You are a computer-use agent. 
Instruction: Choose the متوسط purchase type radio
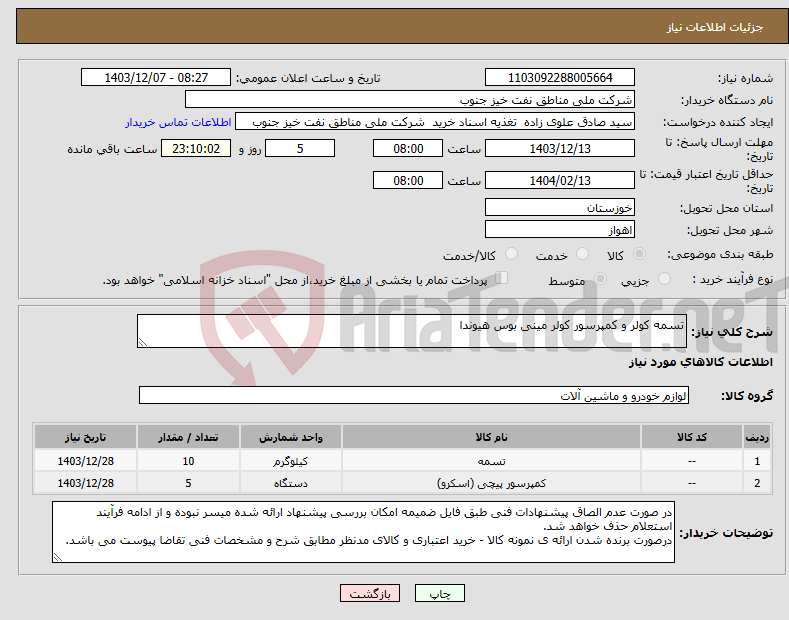[x=600, y=279]
